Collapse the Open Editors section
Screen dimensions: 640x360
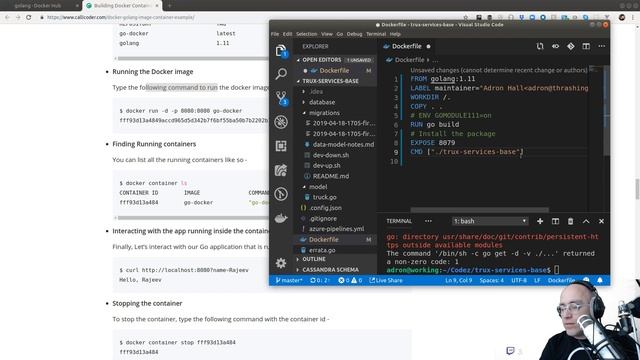335,60
